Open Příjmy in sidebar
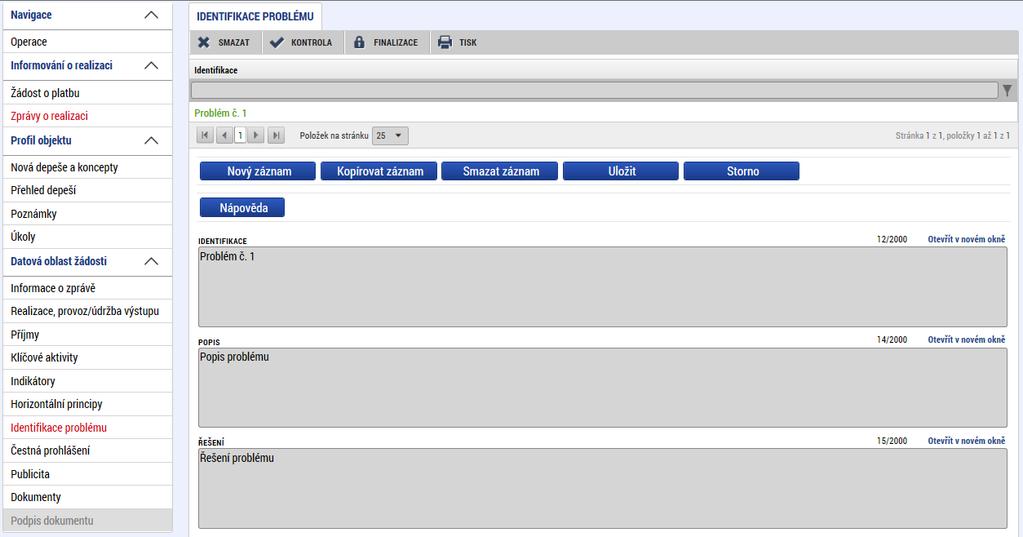This screenshot has height=537, width=1023. pyautogui.click(x=87, y=334)
